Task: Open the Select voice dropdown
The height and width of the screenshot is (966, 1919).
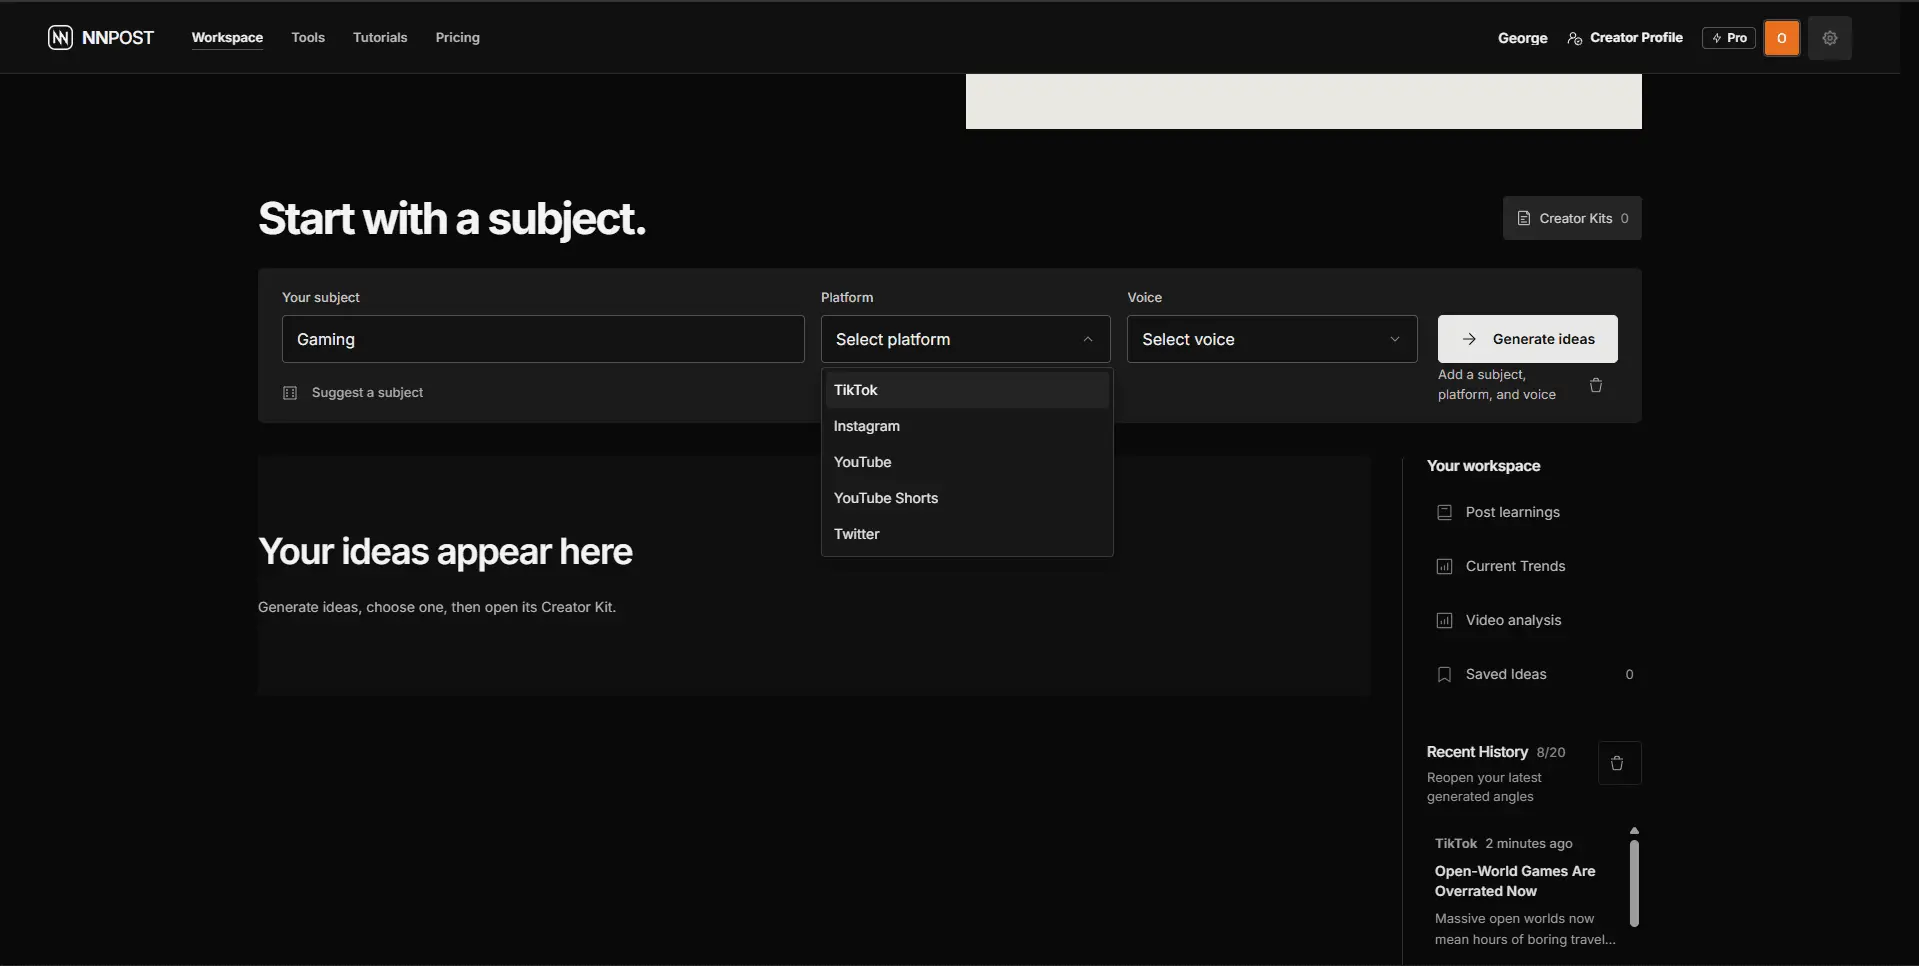Action: (x=1272, y=339)
